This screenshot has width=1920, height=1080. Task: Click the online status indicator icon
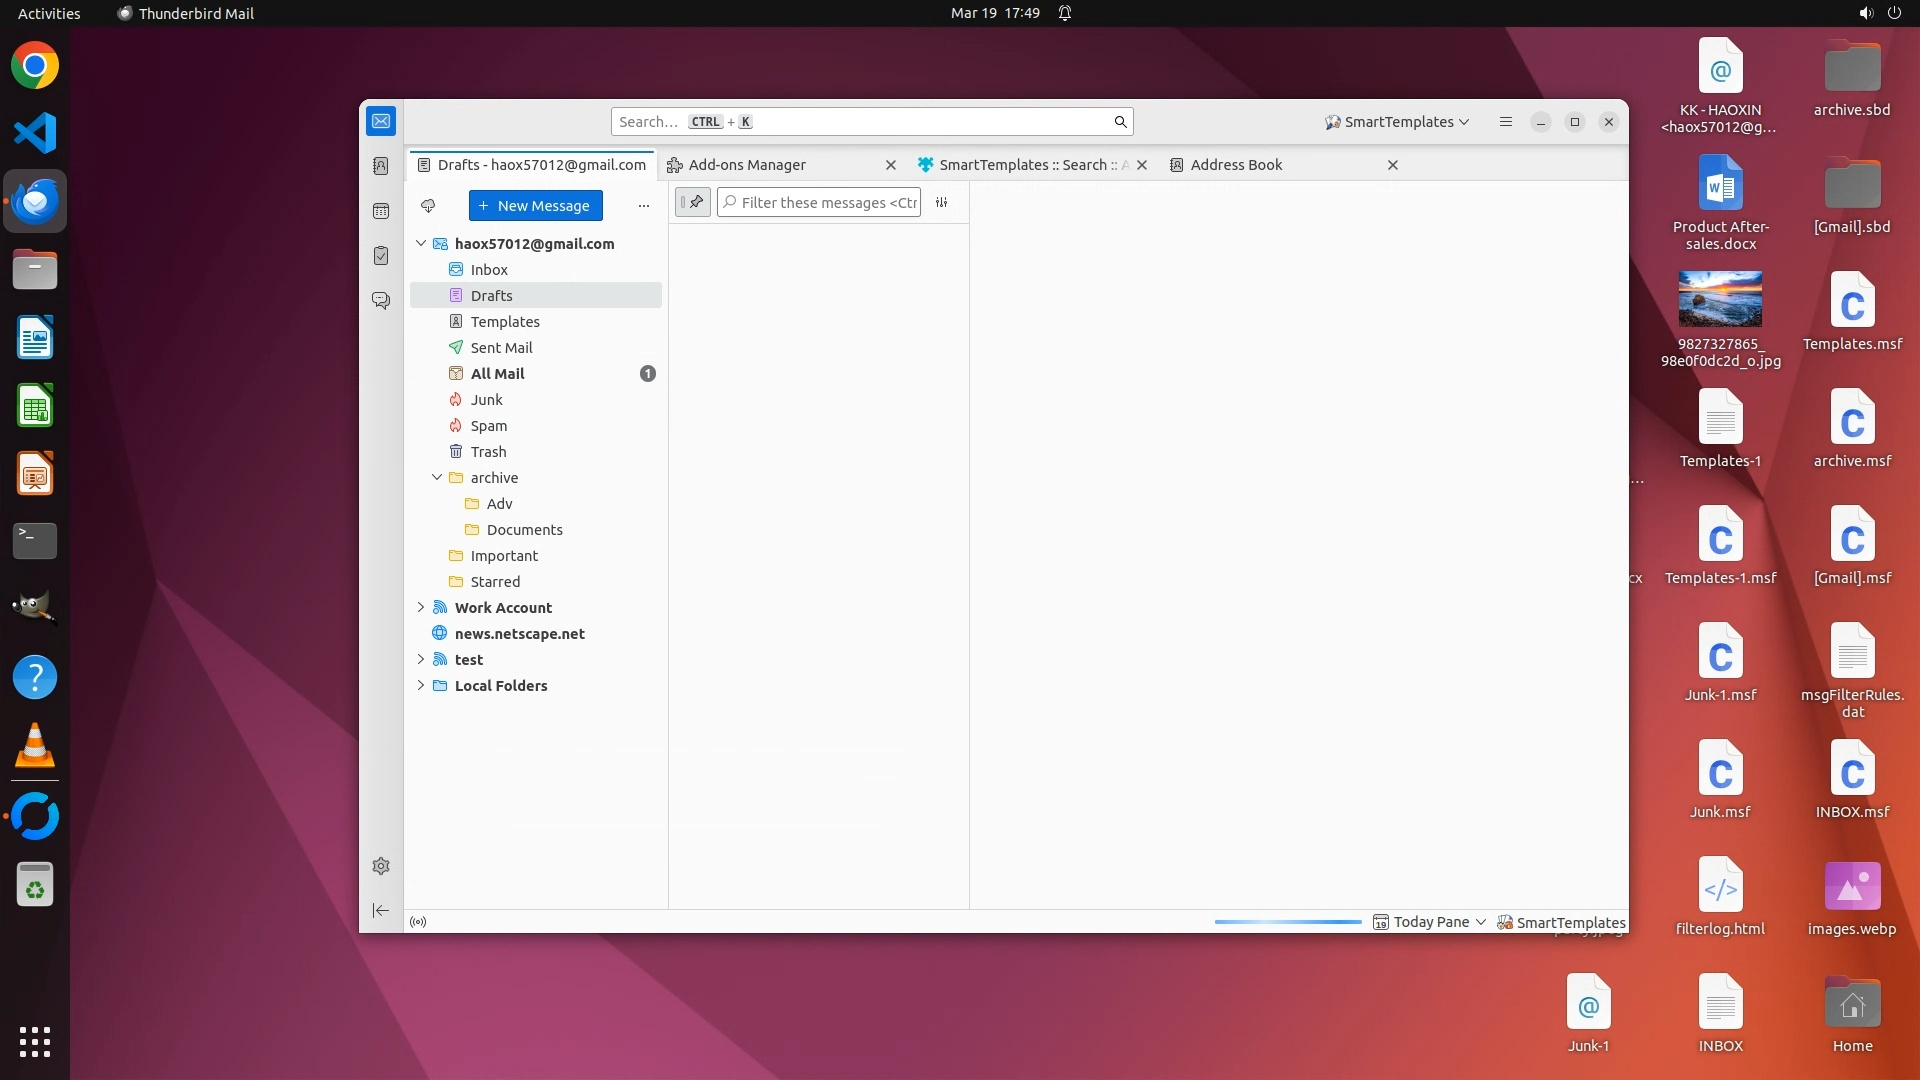pyautogui.click(x=418, y=922)
